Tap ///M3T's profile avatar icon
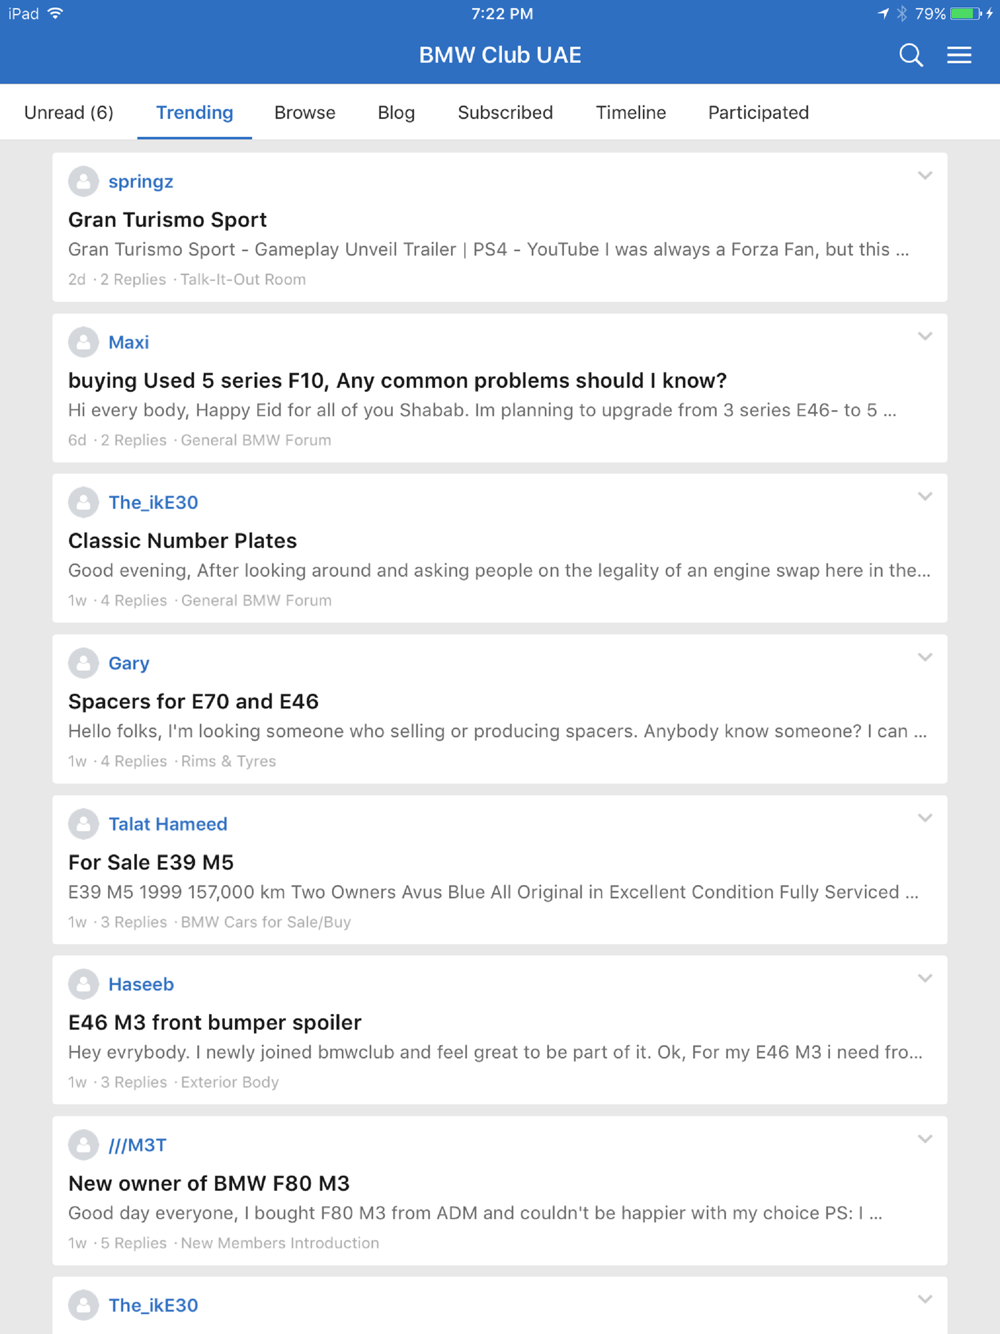 coord(84,1145)
